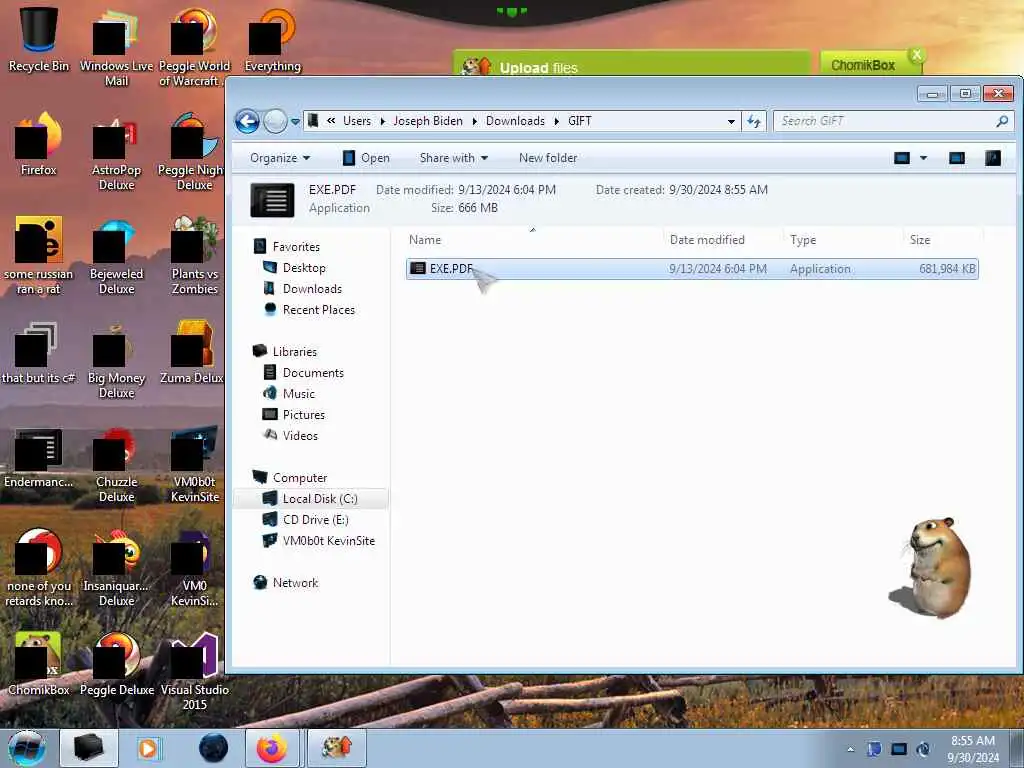This screenshot has width=1024, height=768.
Task: Click Firefox on the taskbar
Action: [272, 748]
